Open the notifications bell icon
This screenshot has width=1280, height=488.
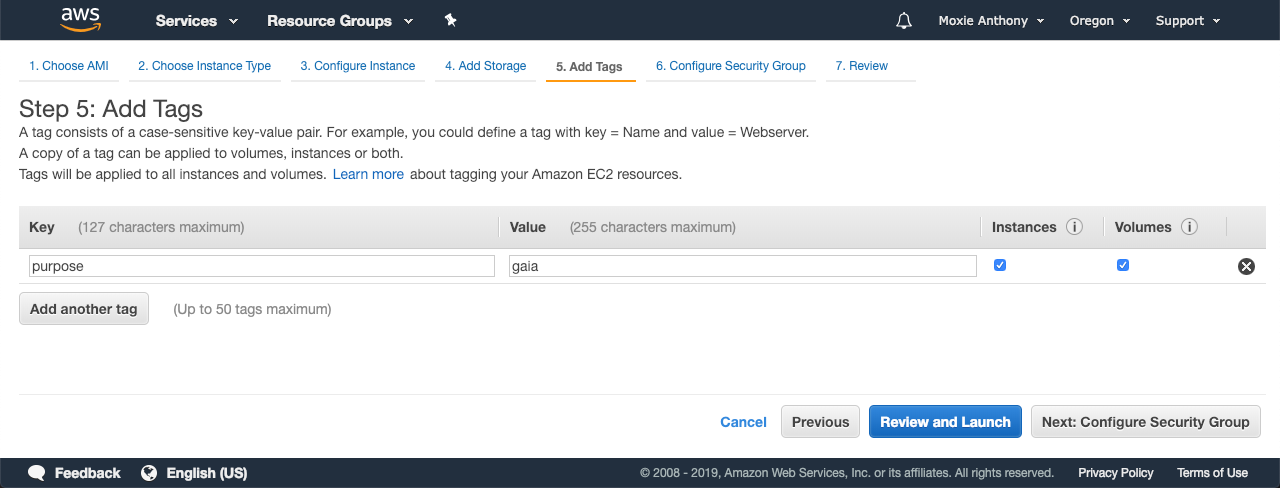coord(904,20)
